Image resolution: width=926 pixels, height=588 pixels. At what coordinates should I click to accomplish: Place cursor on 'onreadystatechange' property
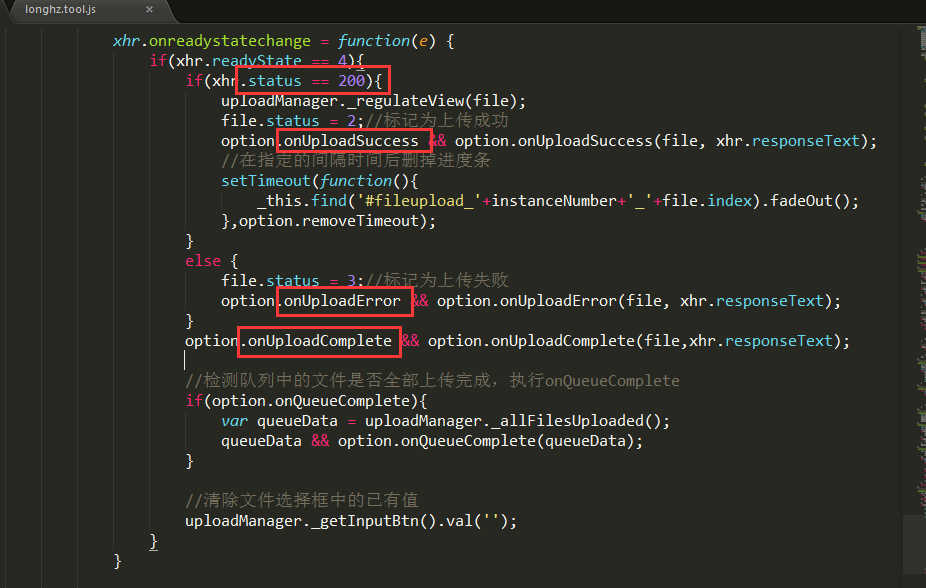[x=230, y=41]
